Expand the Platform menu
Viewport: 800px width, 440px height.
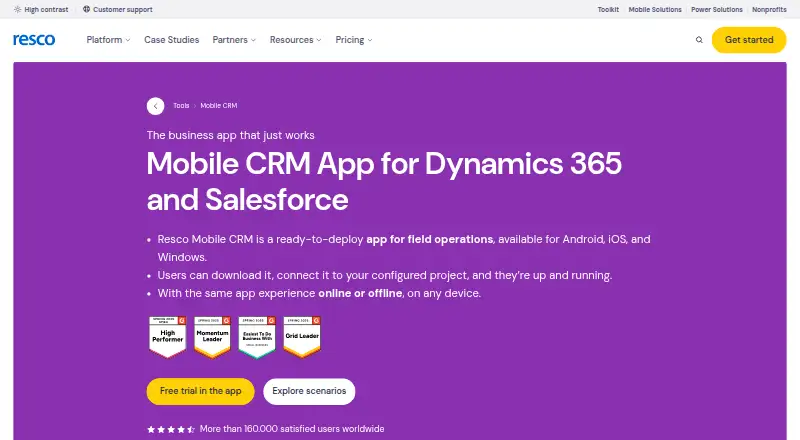108,40
